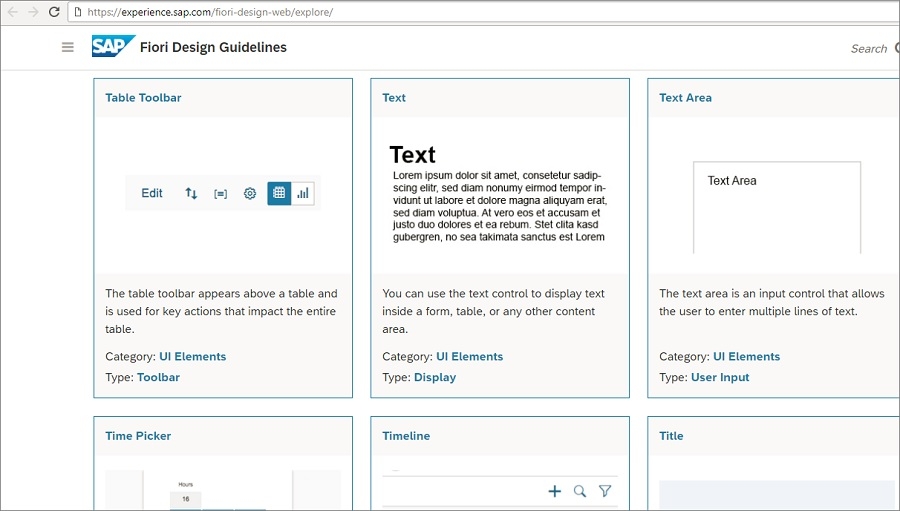Click the Text card description text
This screenshot has width=900, height=511.
point(493,311)
